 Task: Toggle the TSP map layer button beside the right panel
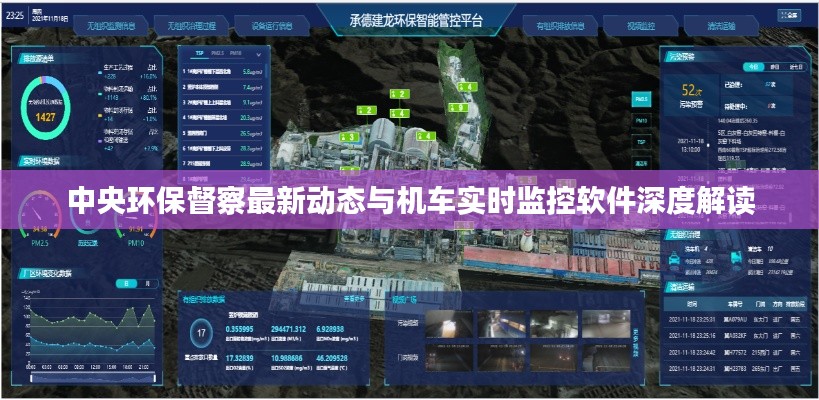pos(641,142)
